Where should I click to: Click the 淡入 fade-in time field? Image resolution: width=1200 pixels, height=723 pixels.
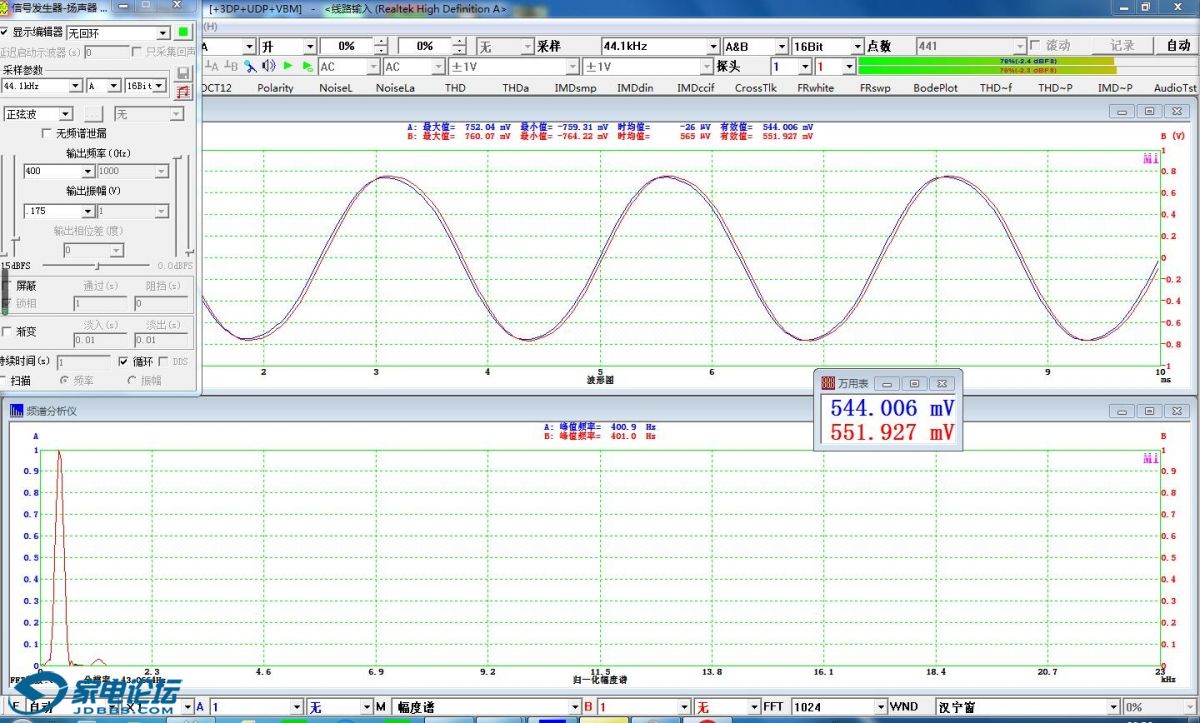pos(101,340)
